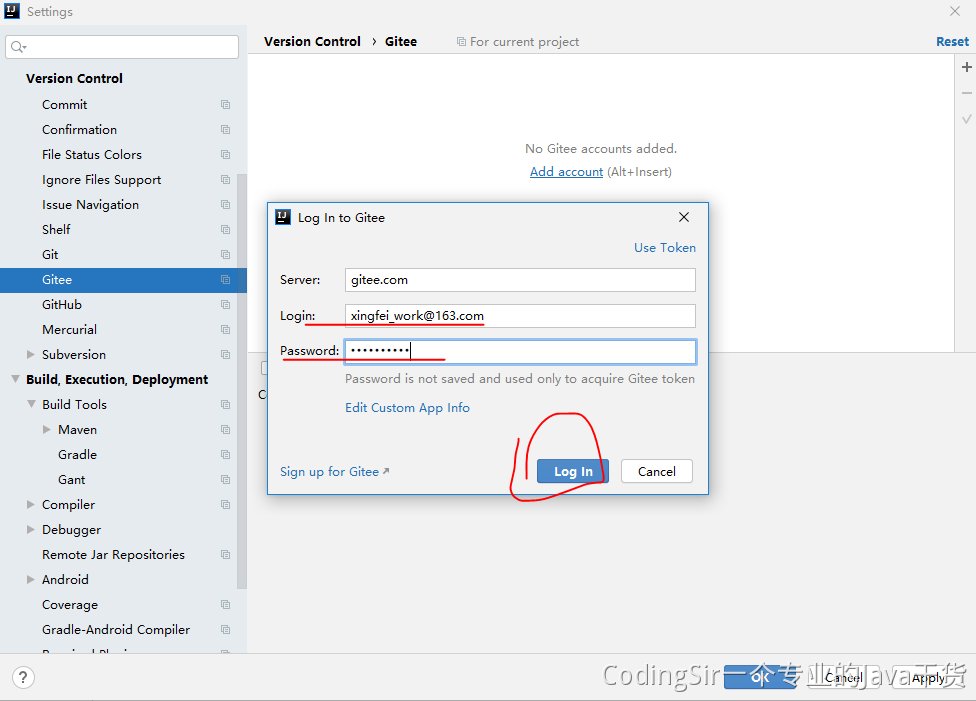Image resolution: width=976 pixels, height=701 pixels.
Task: Click the minus icon to remove account
Action: [967, 93]
